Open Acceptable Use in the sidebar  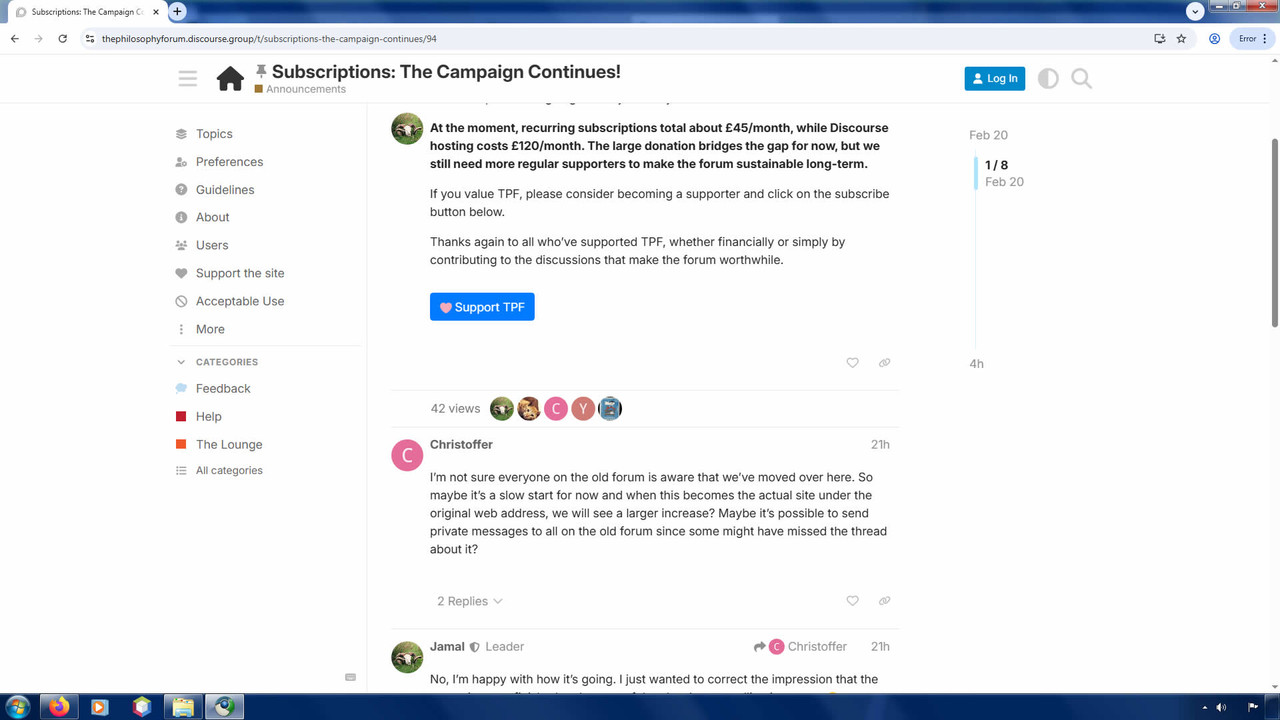240,301
